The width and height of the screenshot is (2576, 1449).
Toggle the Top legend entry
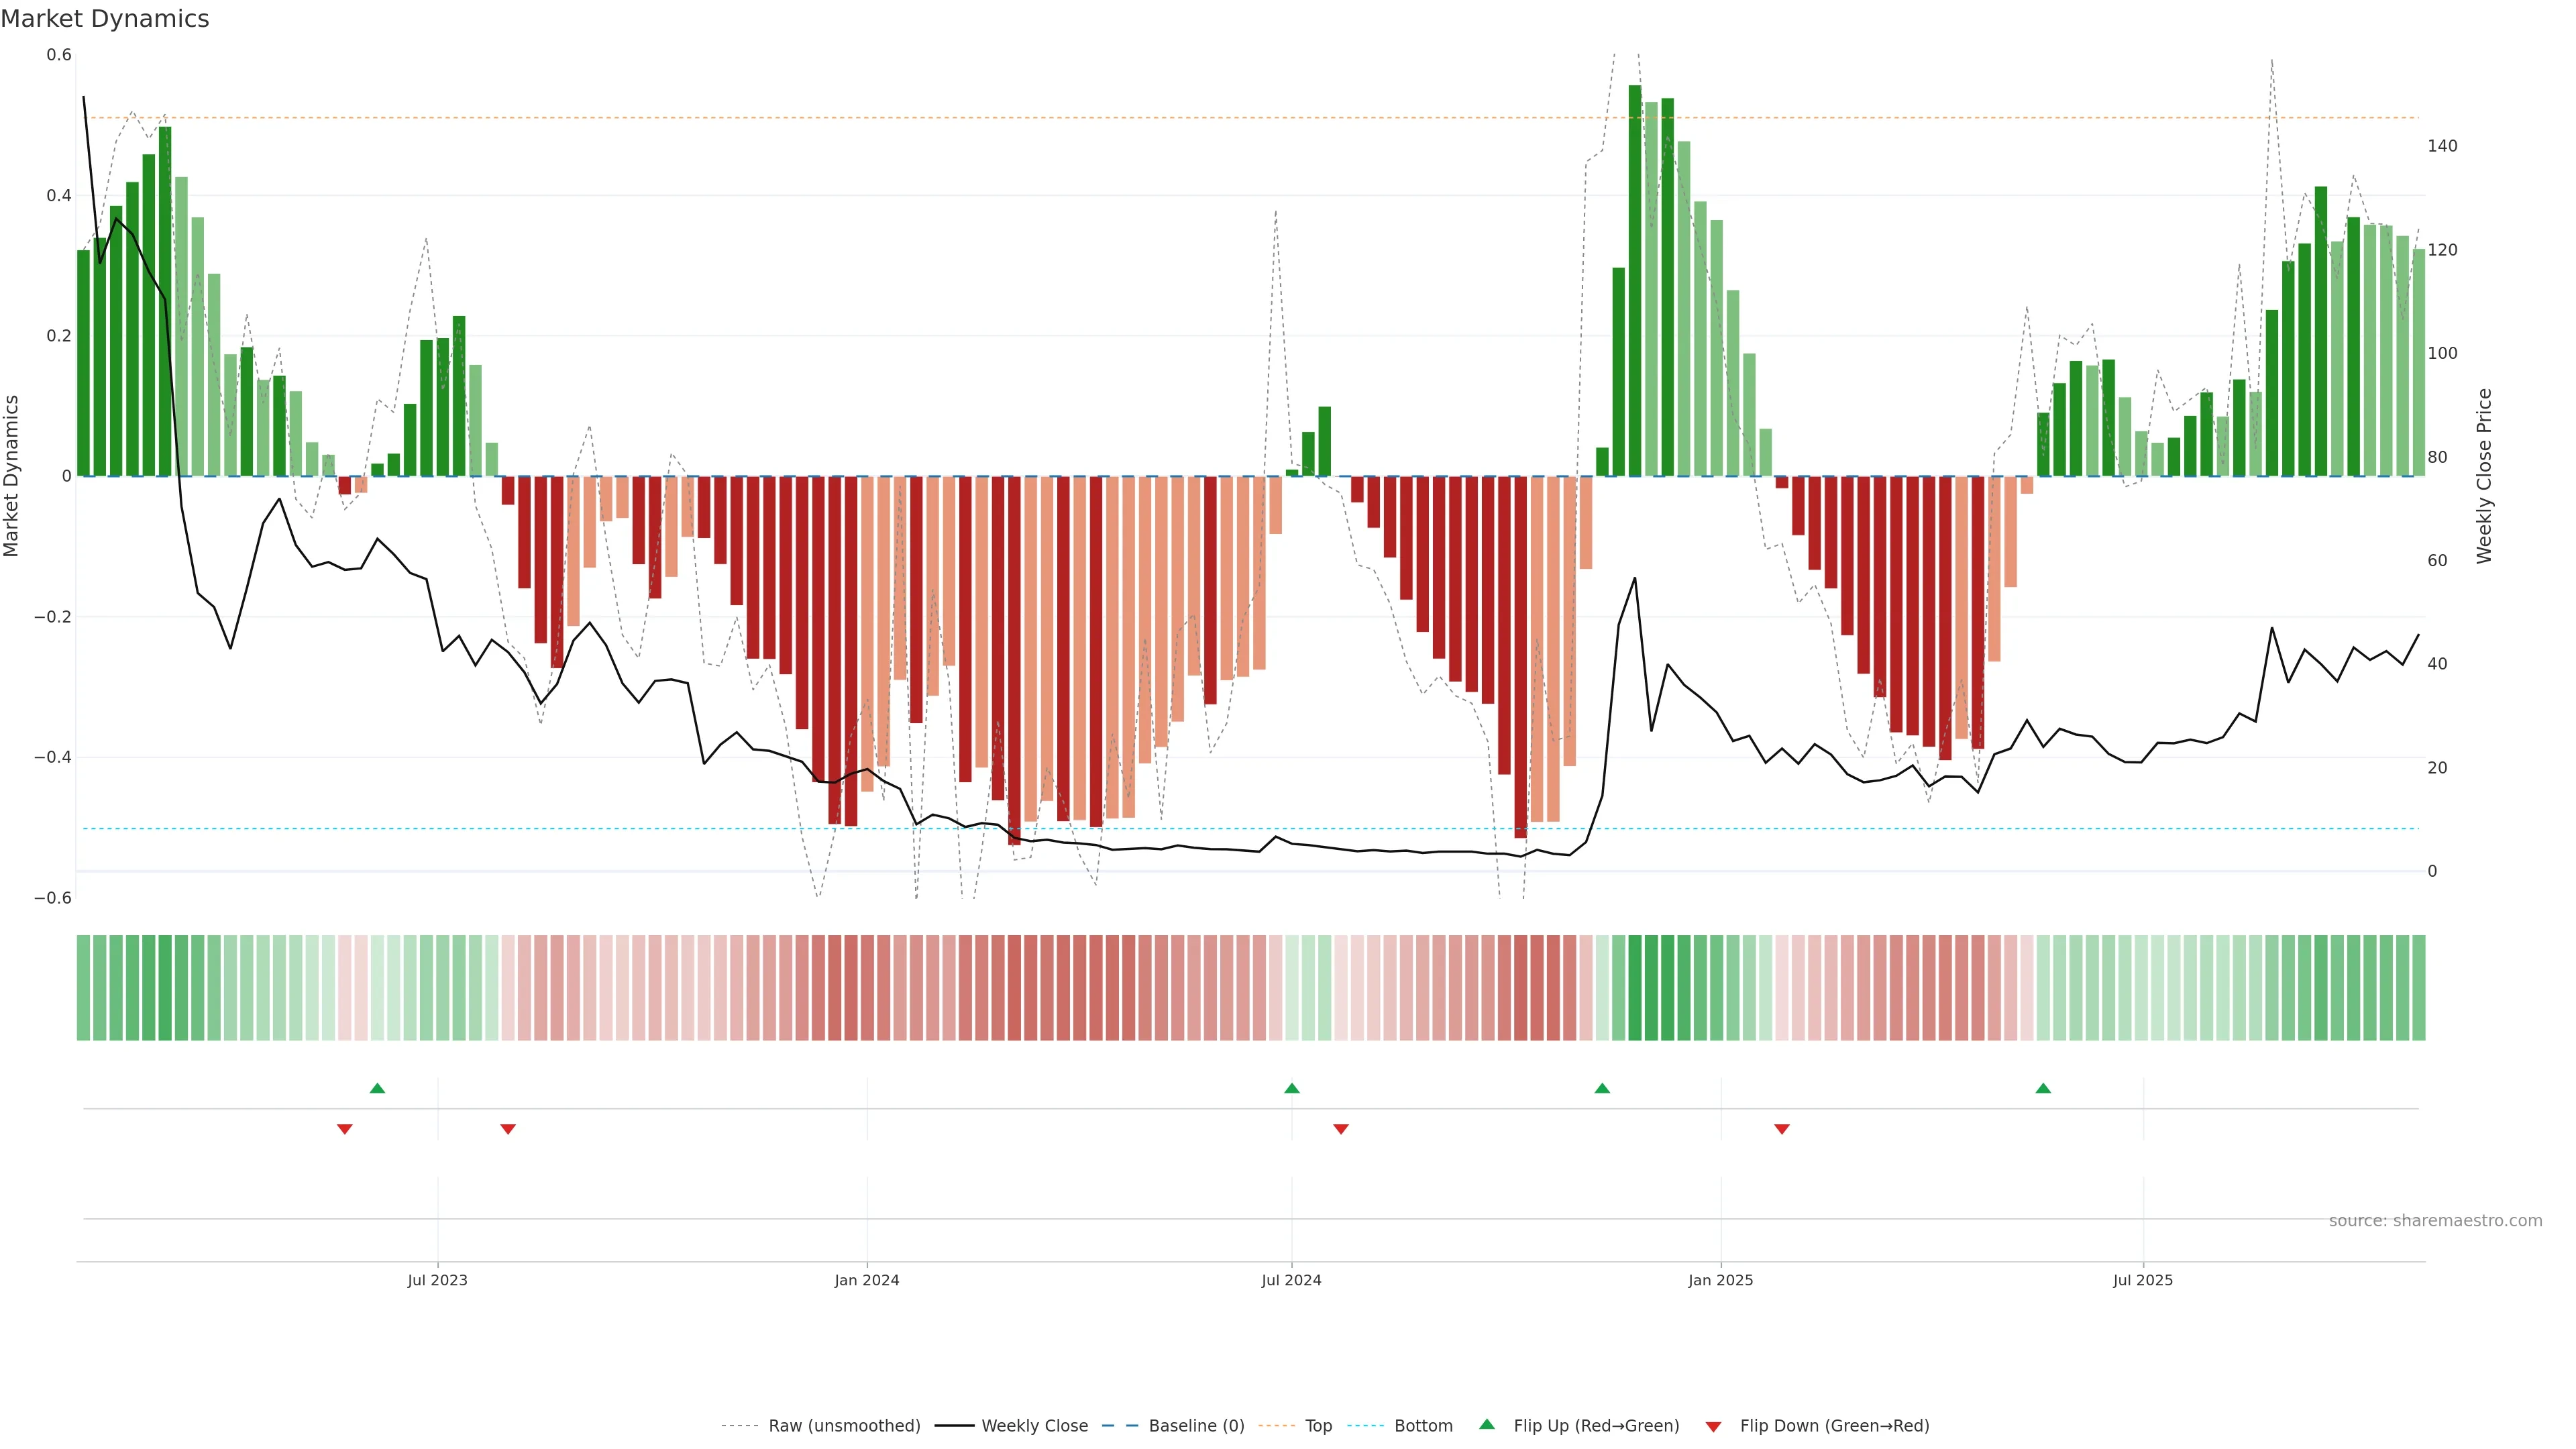coord(1318,1426)
